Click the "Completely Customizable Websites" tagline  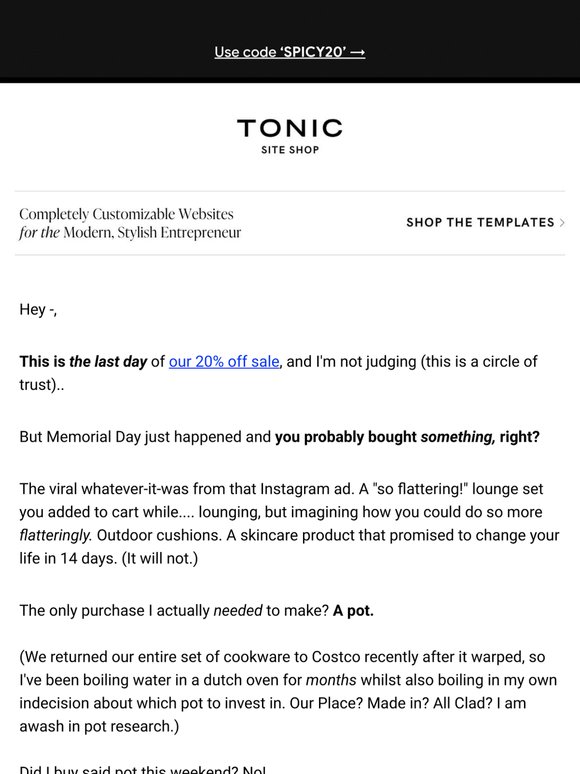126,214
